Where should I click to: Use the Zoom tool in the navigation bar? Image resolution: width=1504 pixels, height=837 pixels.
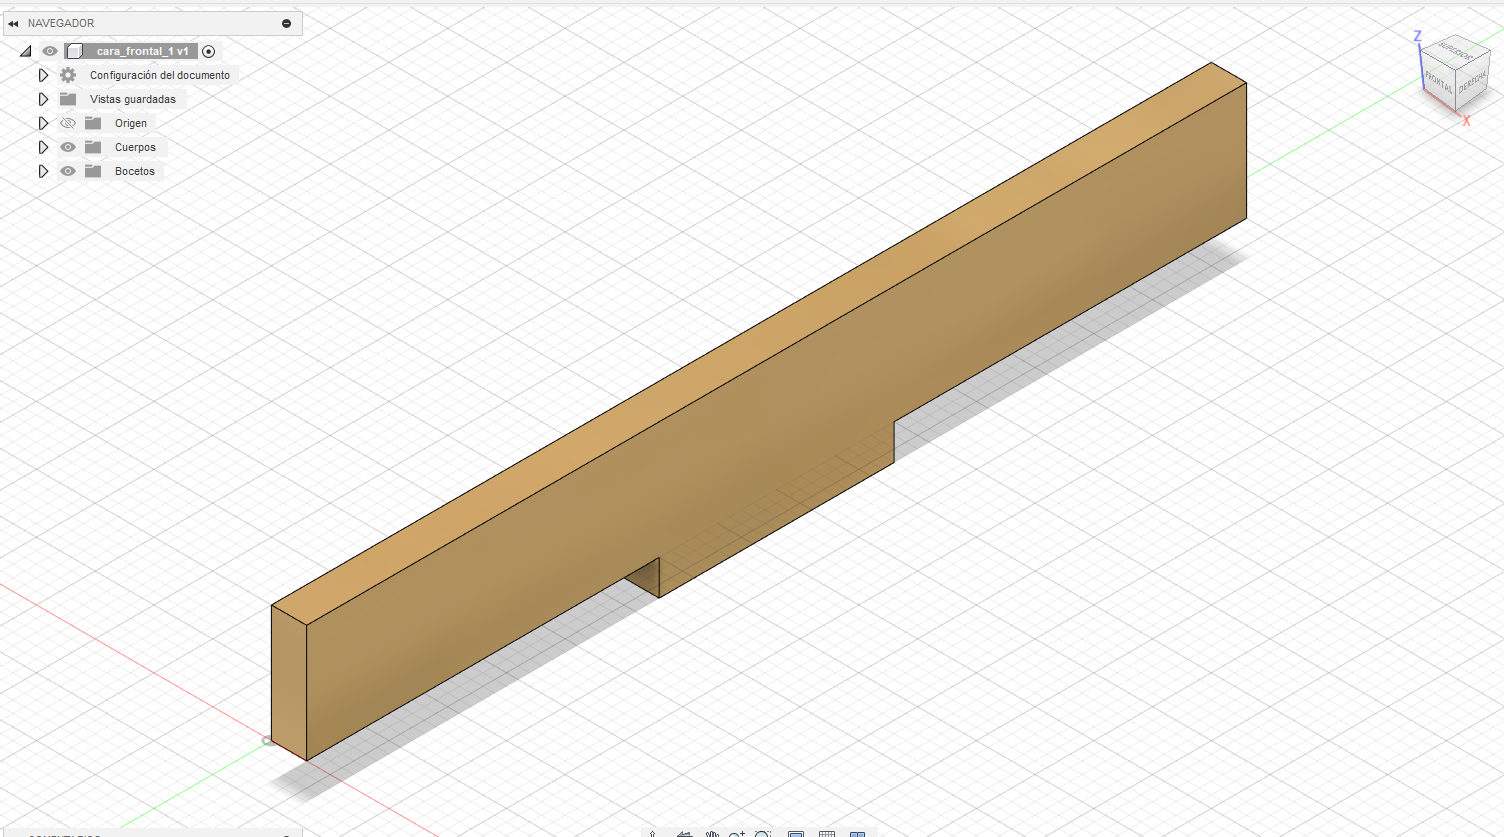(x=738, y=833)
